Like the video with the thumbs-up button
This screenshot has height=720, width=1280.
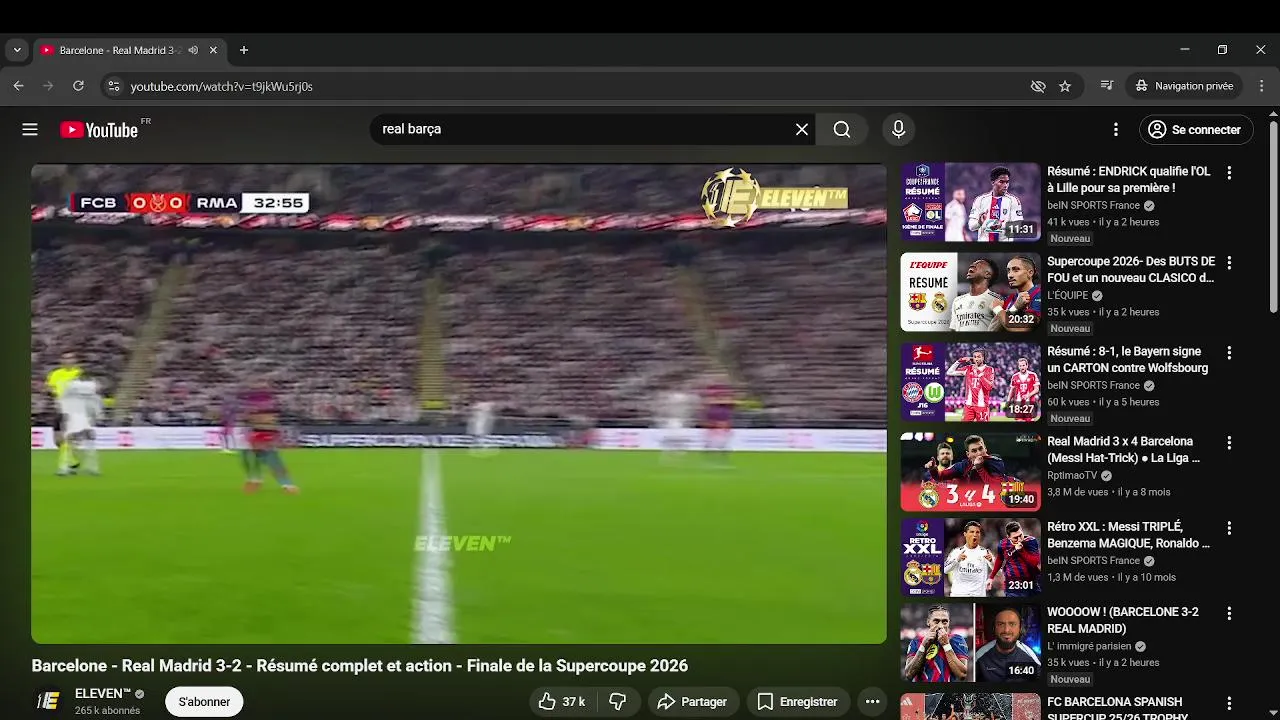[x=562, y=702]
